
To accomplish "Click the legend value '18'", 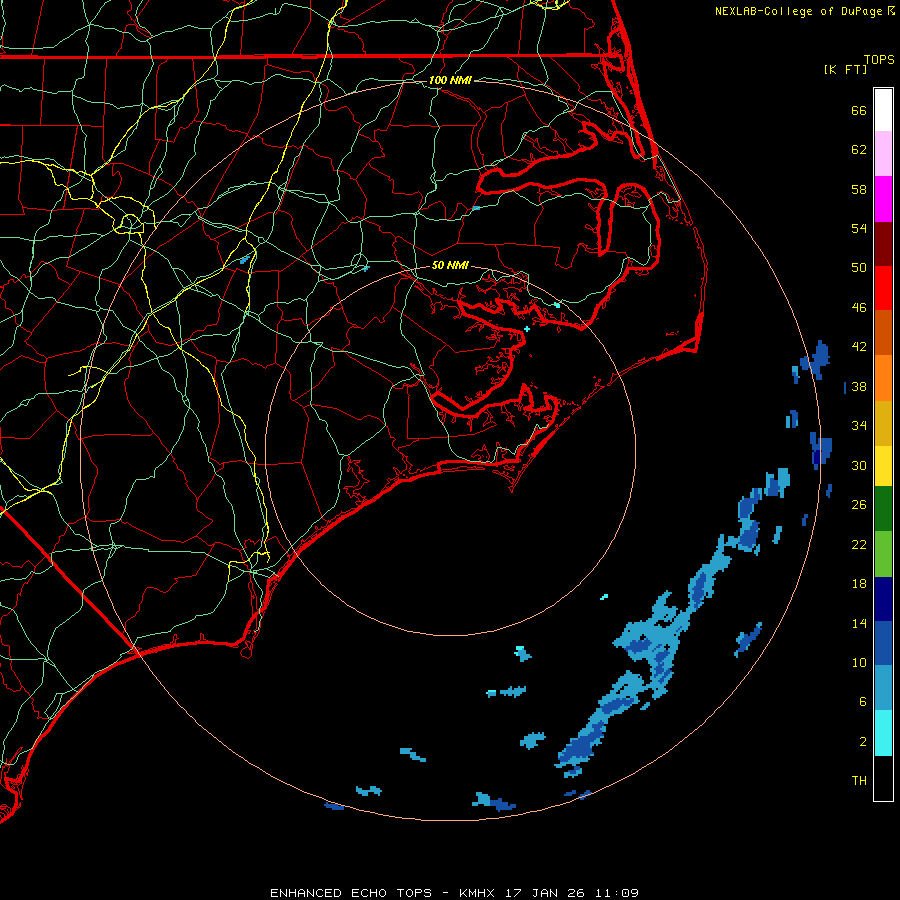I will coord(859,584).
